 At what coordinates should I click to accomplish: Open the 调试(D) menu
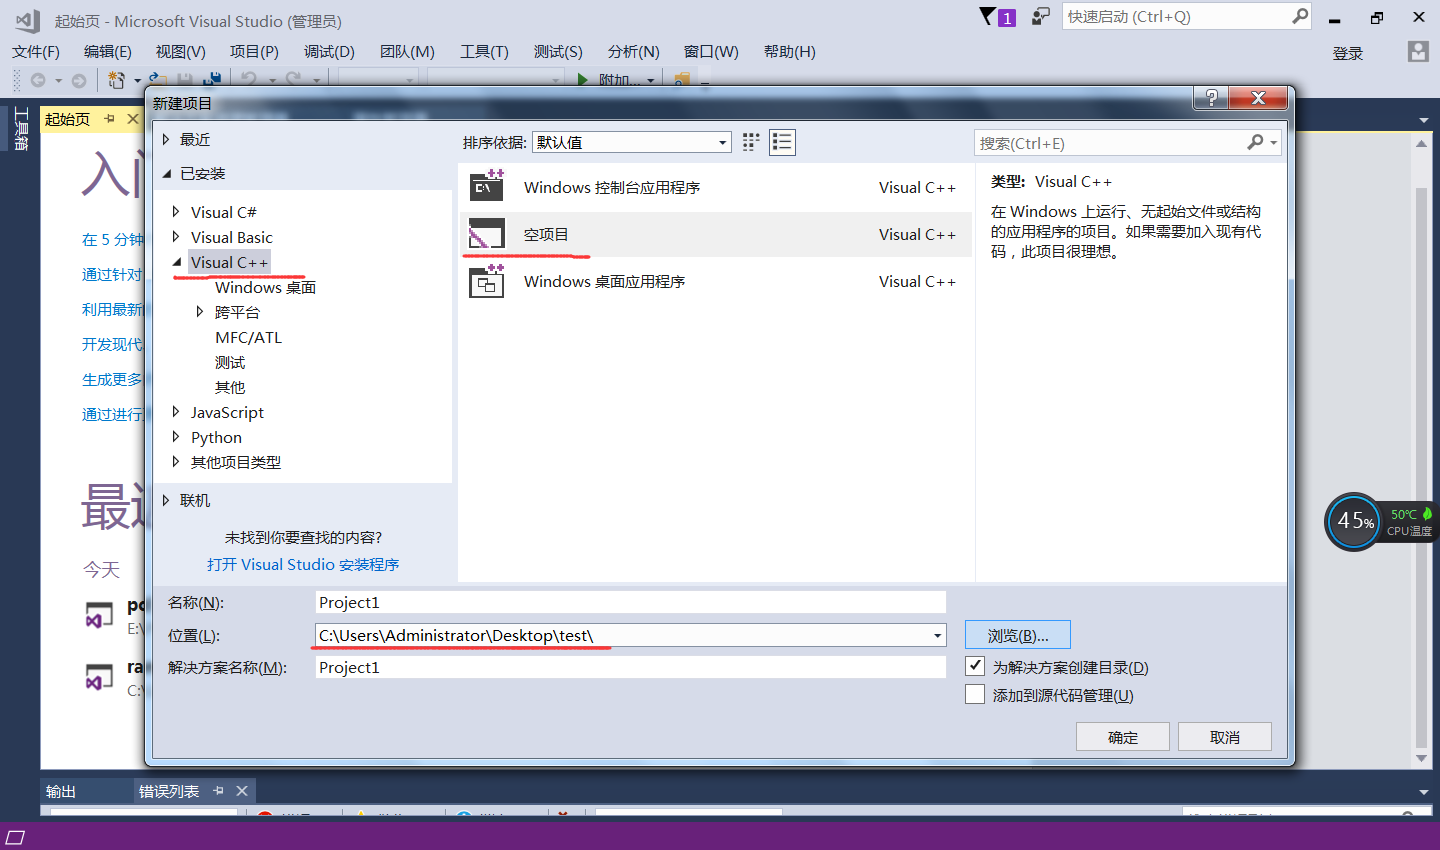coord(329,52)
